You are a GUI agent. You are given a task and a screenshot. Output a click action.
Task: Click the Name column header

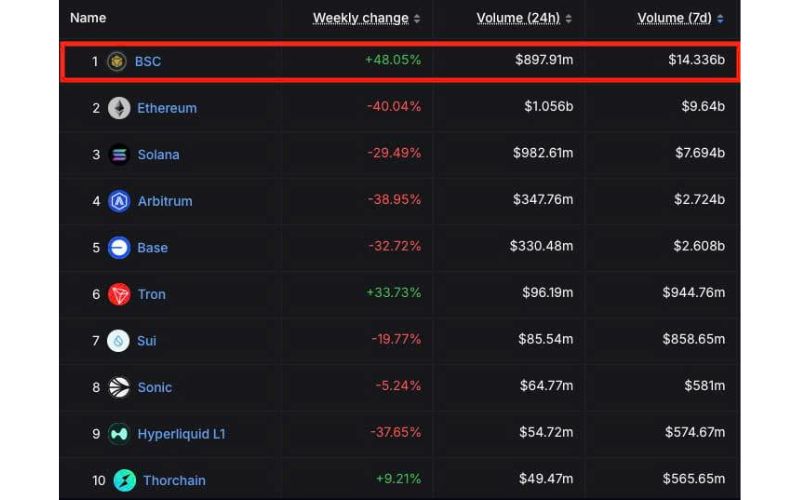click(x=88, y=18)
